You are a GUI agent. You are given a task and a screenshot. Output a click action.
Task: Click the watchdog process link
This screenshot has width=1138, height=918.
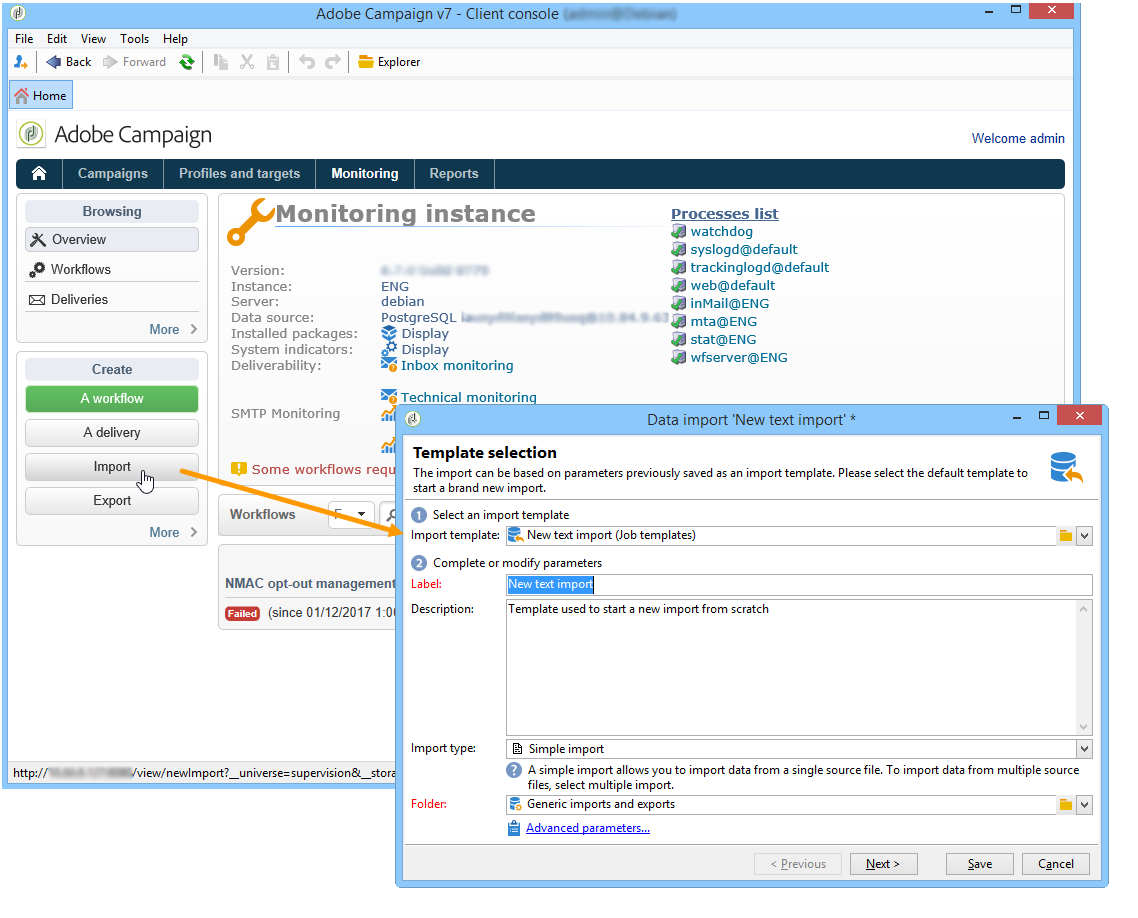(721, 231)
